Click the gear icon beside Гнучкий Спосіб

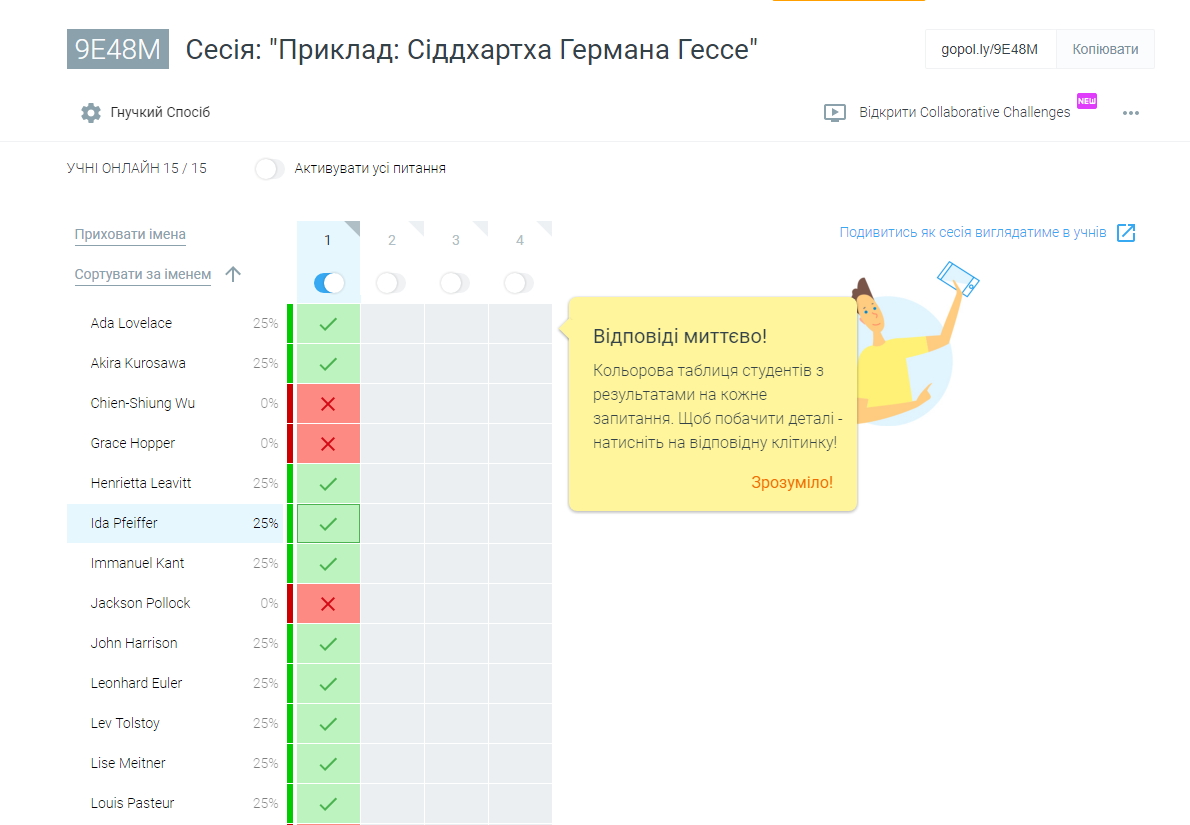pyautogui.click(x=91, y=113)
